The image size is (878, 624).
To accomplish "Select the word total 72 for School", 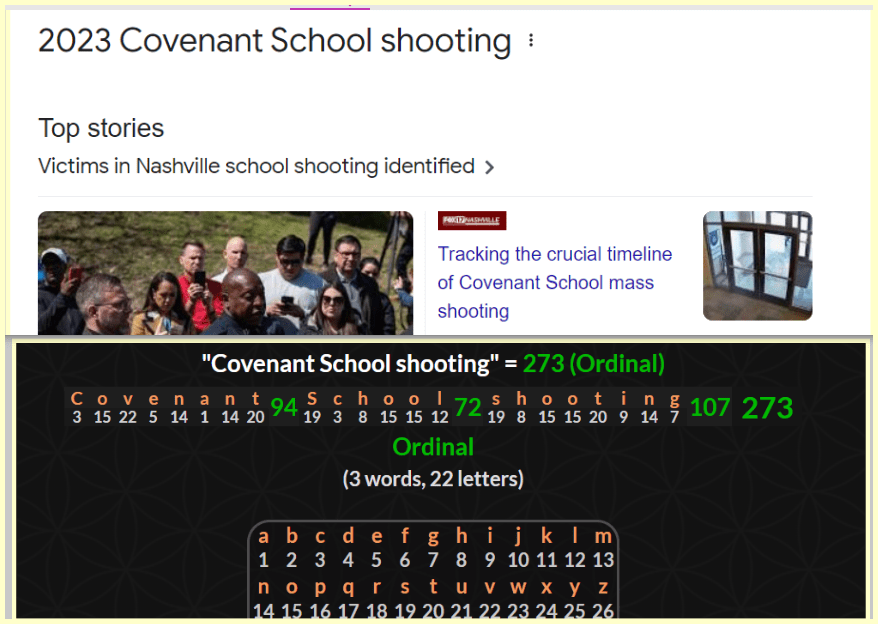I will [x=468, y=407].
